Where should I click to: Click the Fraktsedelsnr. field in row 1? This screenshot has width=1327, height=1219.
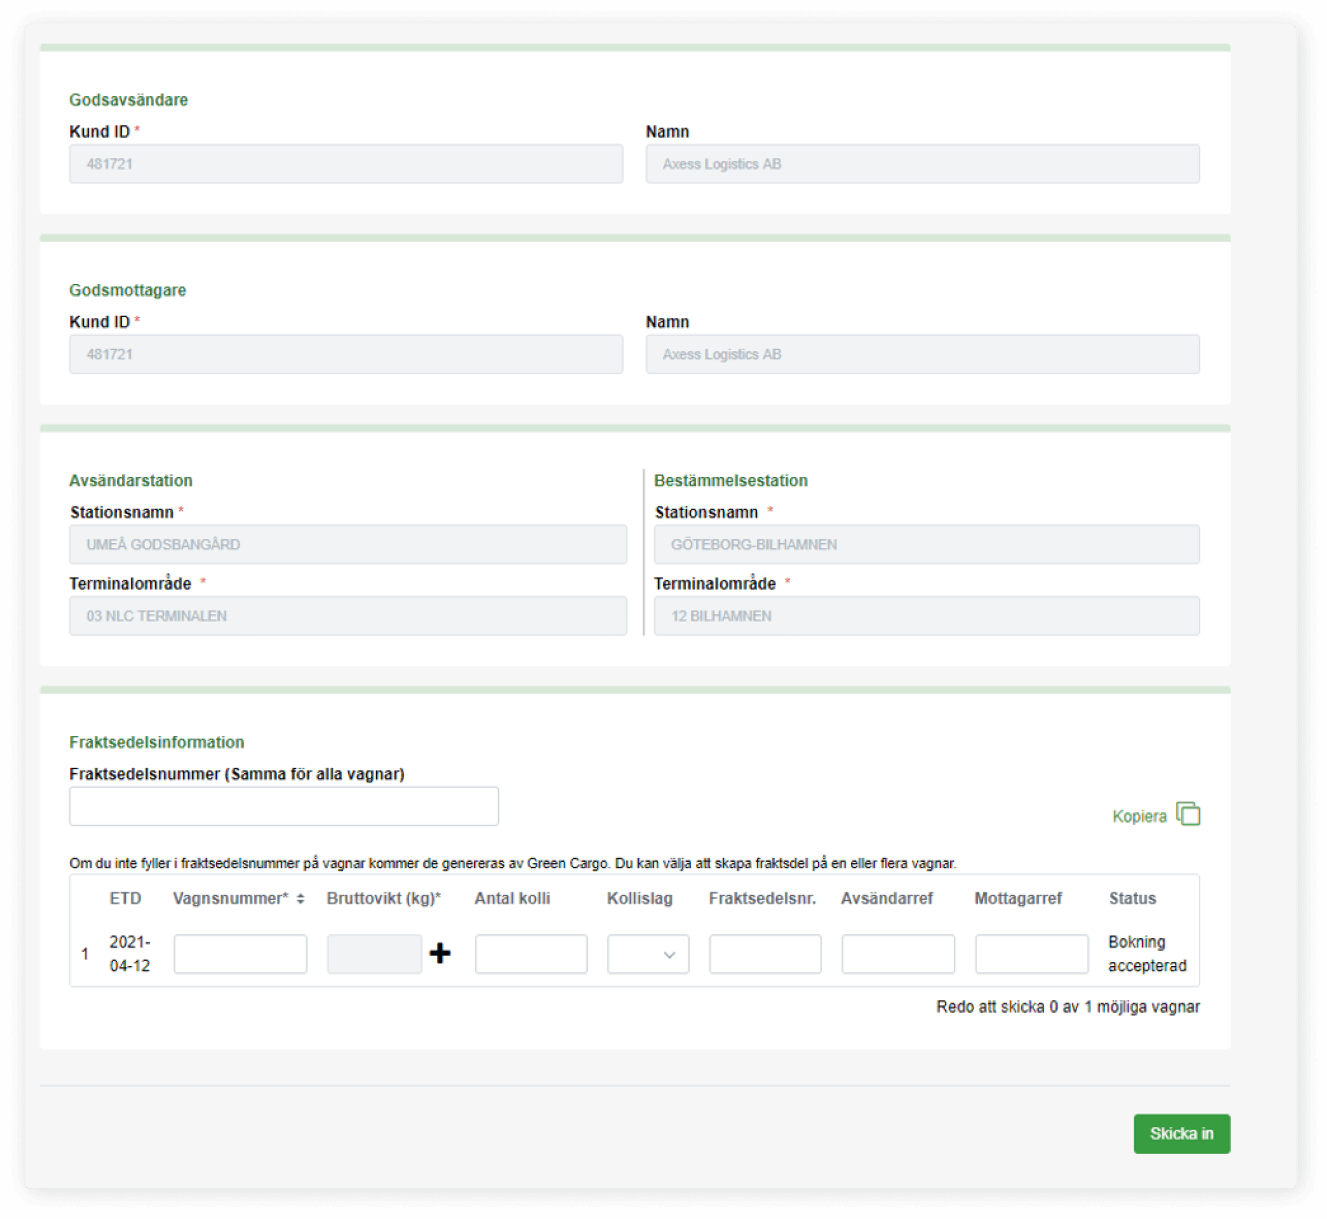(x=764, y=954)
